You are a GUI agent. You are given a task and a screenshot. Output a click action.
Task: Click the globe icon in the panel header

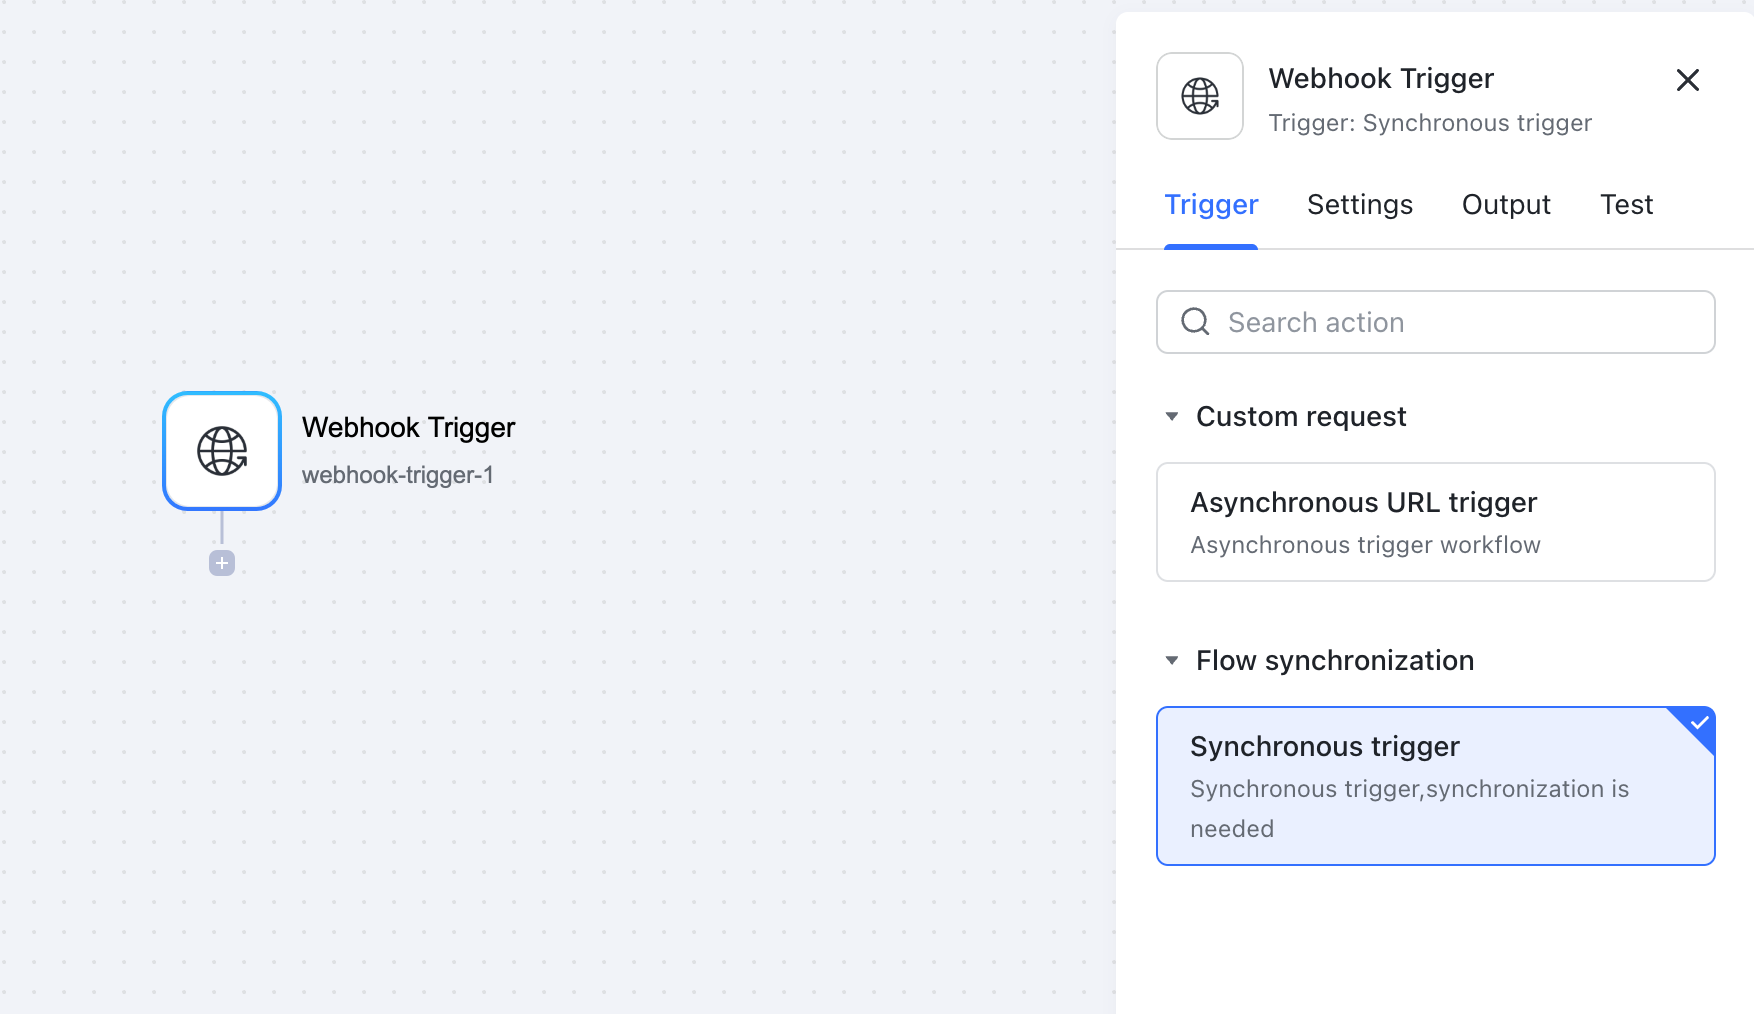[1199, 96]
